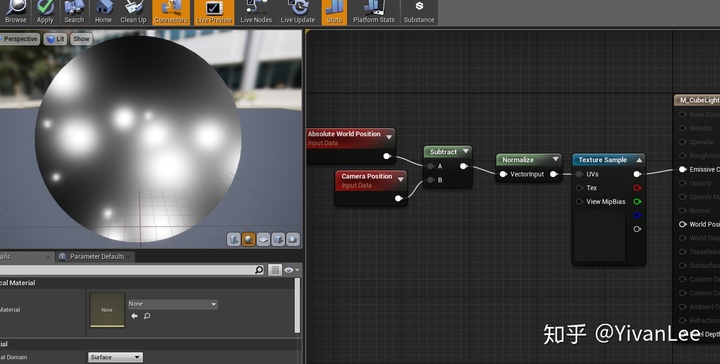Browse to Phys Material asset with magnifier

[x=147, y=316]
